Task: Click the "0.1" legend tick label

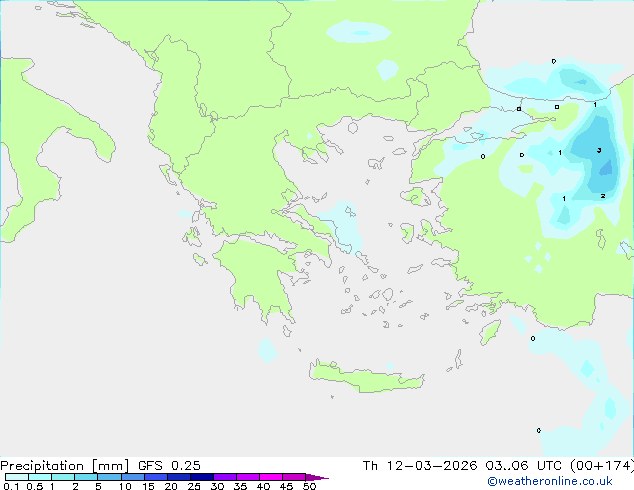Action: (11, 486)
